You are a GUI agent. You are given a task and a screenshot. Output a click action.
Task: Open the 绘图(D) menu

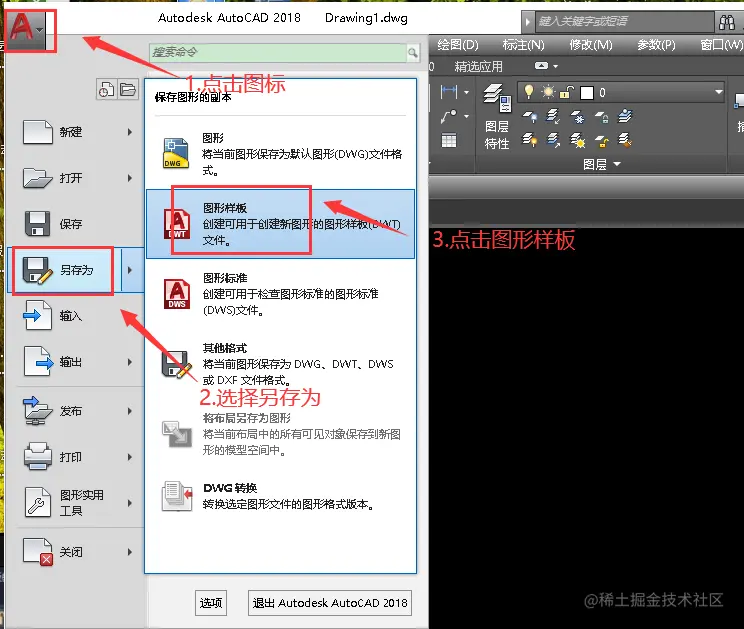coord(457,45)
